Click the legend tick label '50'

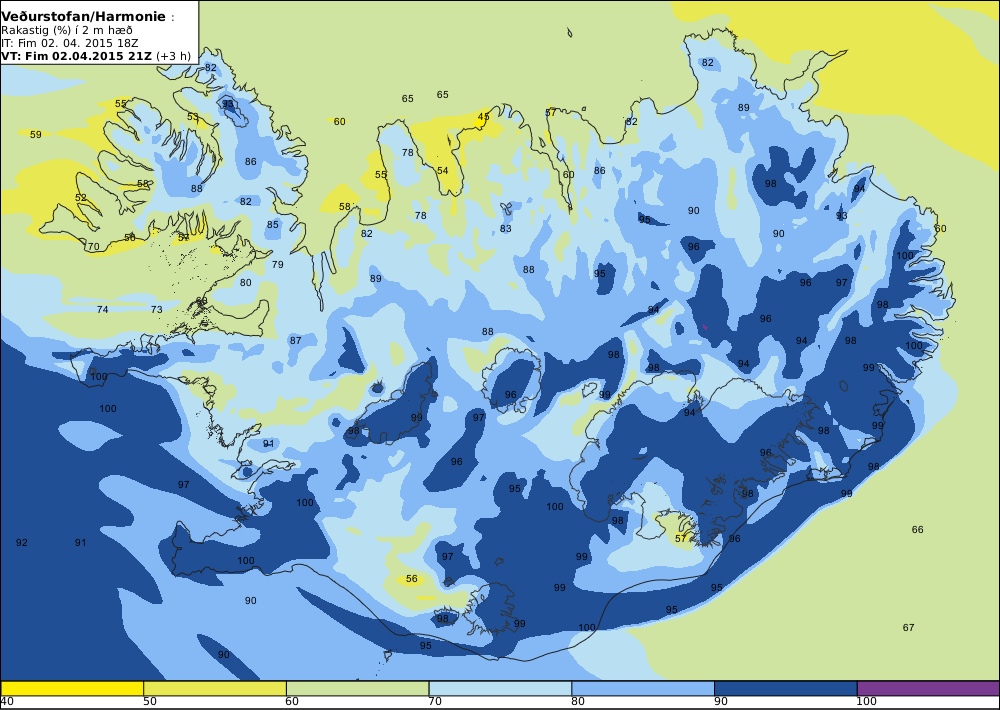pyautogui.click(x=150, y=702)
